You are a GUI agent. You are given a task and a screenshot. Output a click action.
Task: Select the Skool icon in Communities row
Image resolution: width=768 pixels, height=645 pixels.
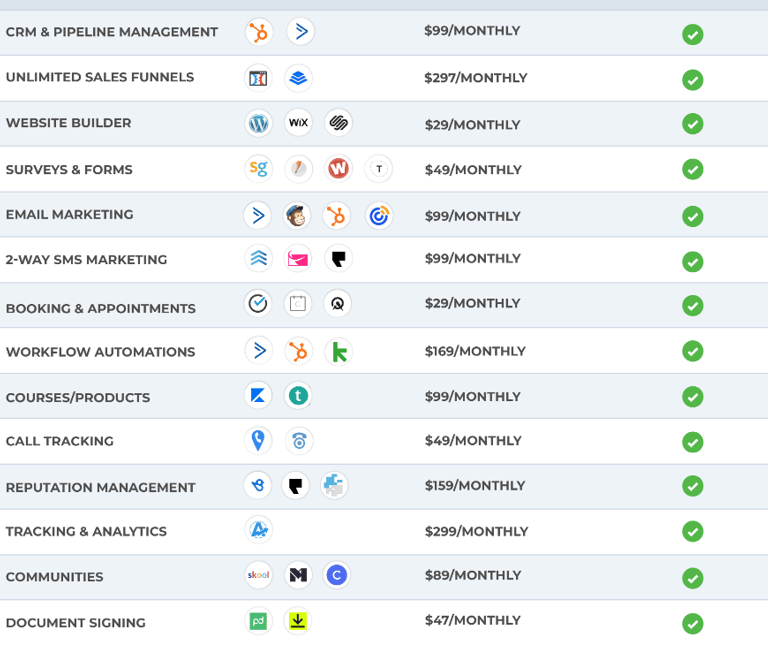click(258, 574)
